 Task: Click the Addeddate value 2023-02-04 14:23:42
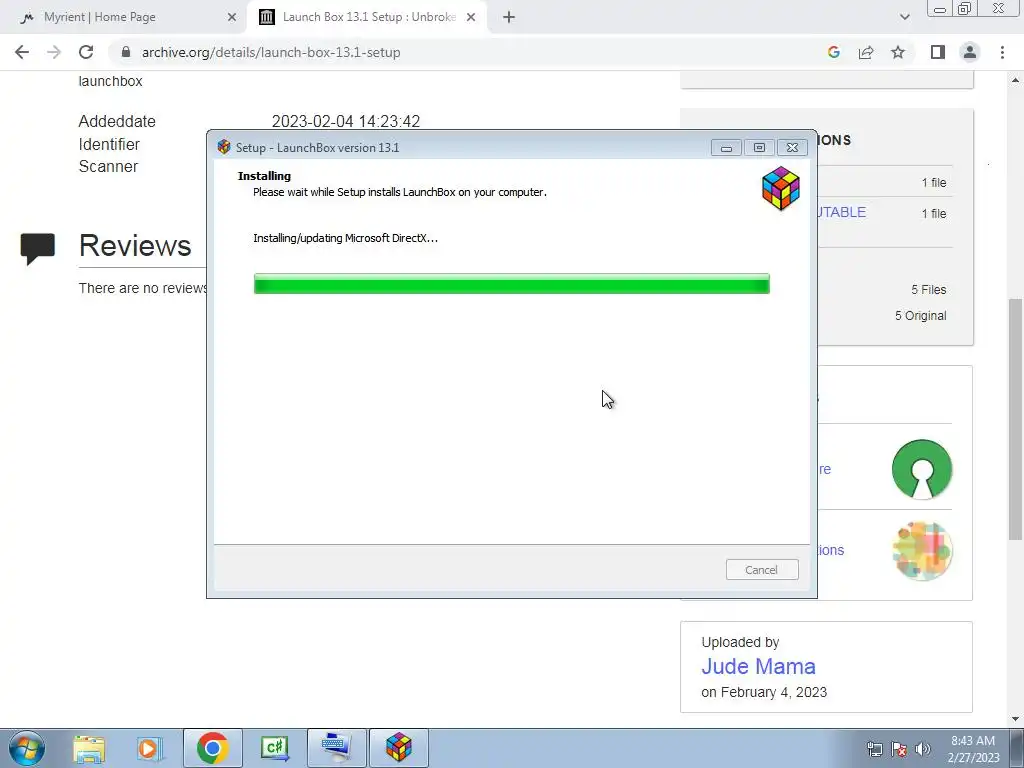345,121
